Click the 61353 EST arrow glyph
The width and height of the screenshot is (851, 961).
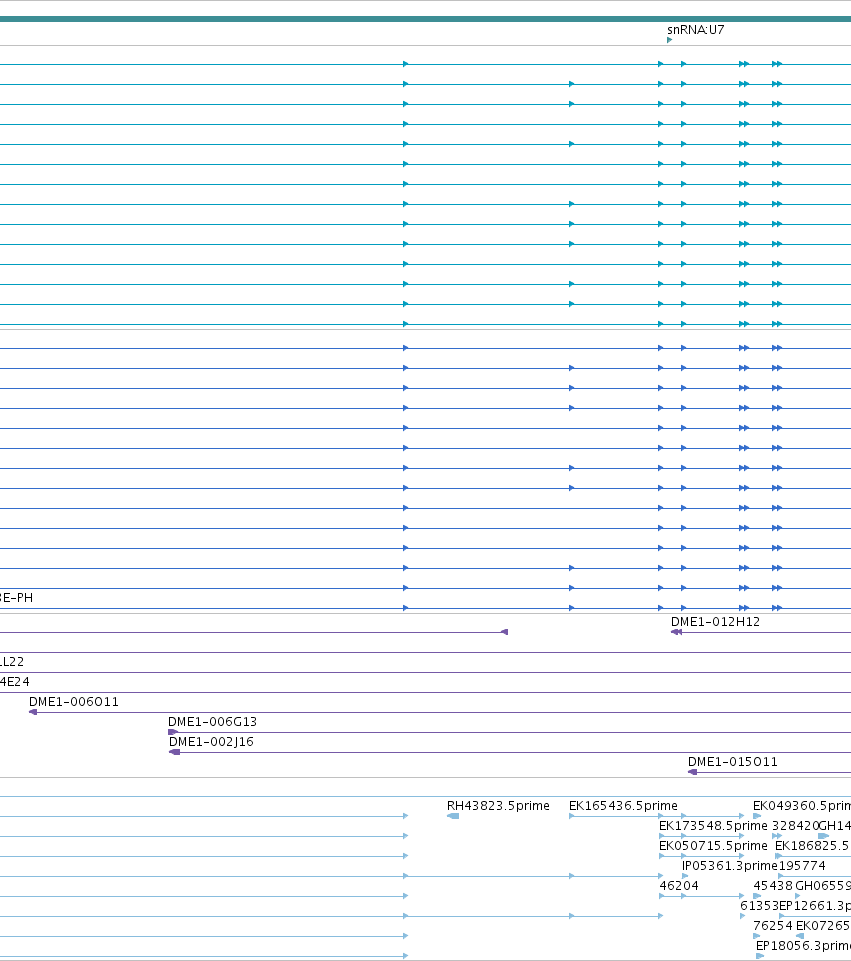[x=743, y=916]
